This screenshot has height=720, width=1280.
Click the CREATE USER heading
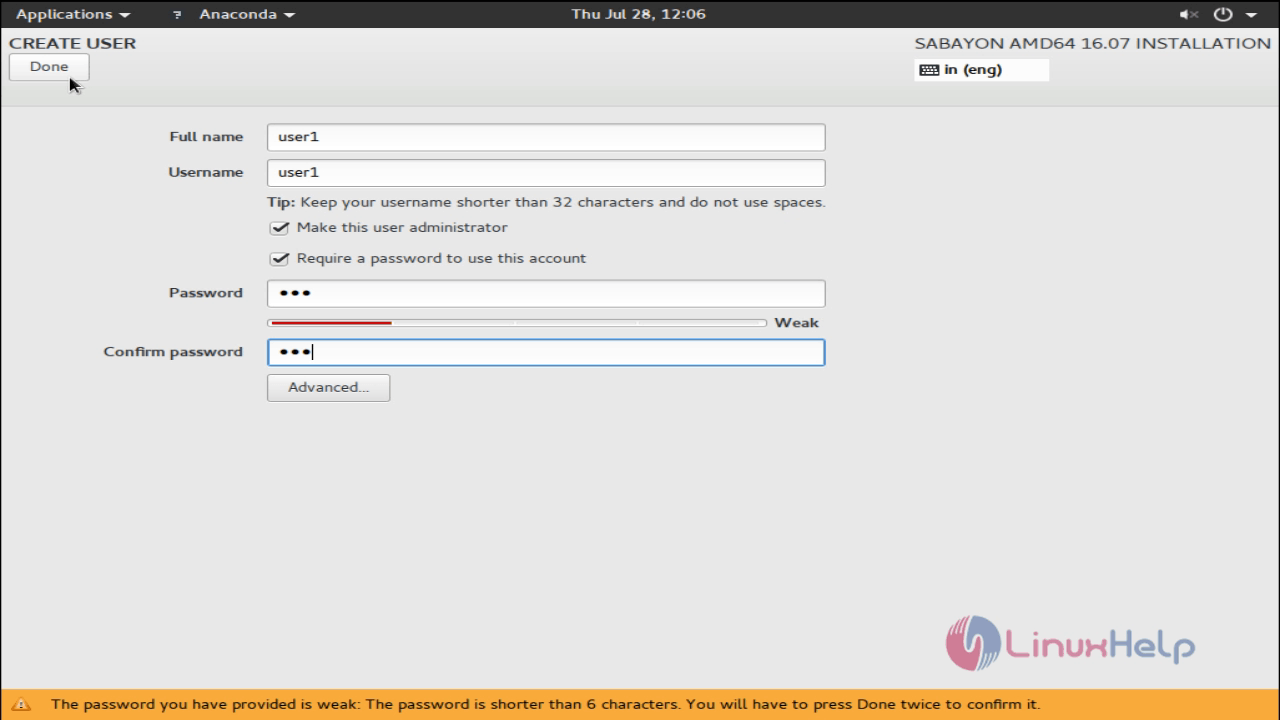pos(72,43)
